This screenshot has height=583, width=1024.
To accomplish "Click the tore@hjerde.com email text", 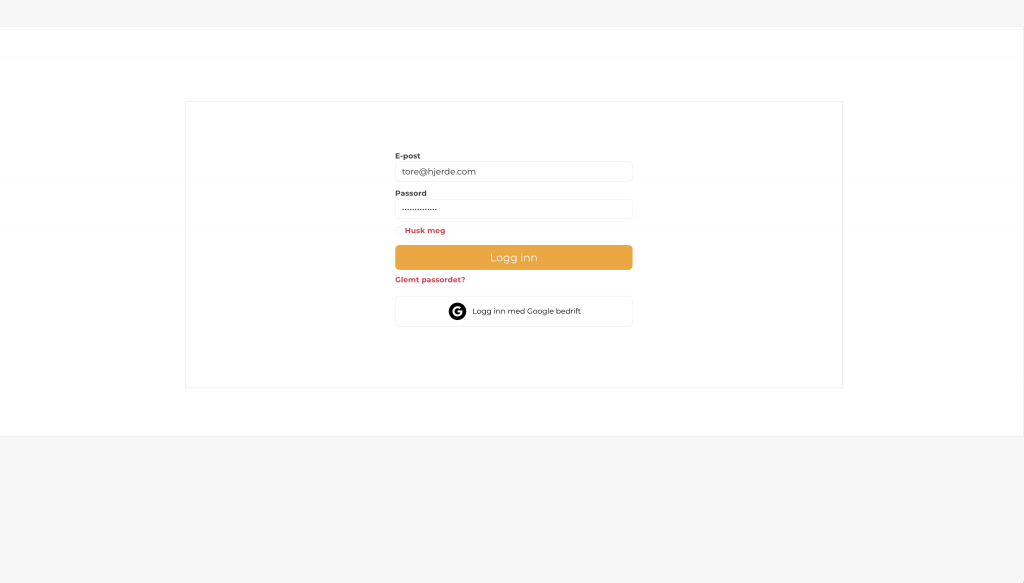I will pos(439,172).
